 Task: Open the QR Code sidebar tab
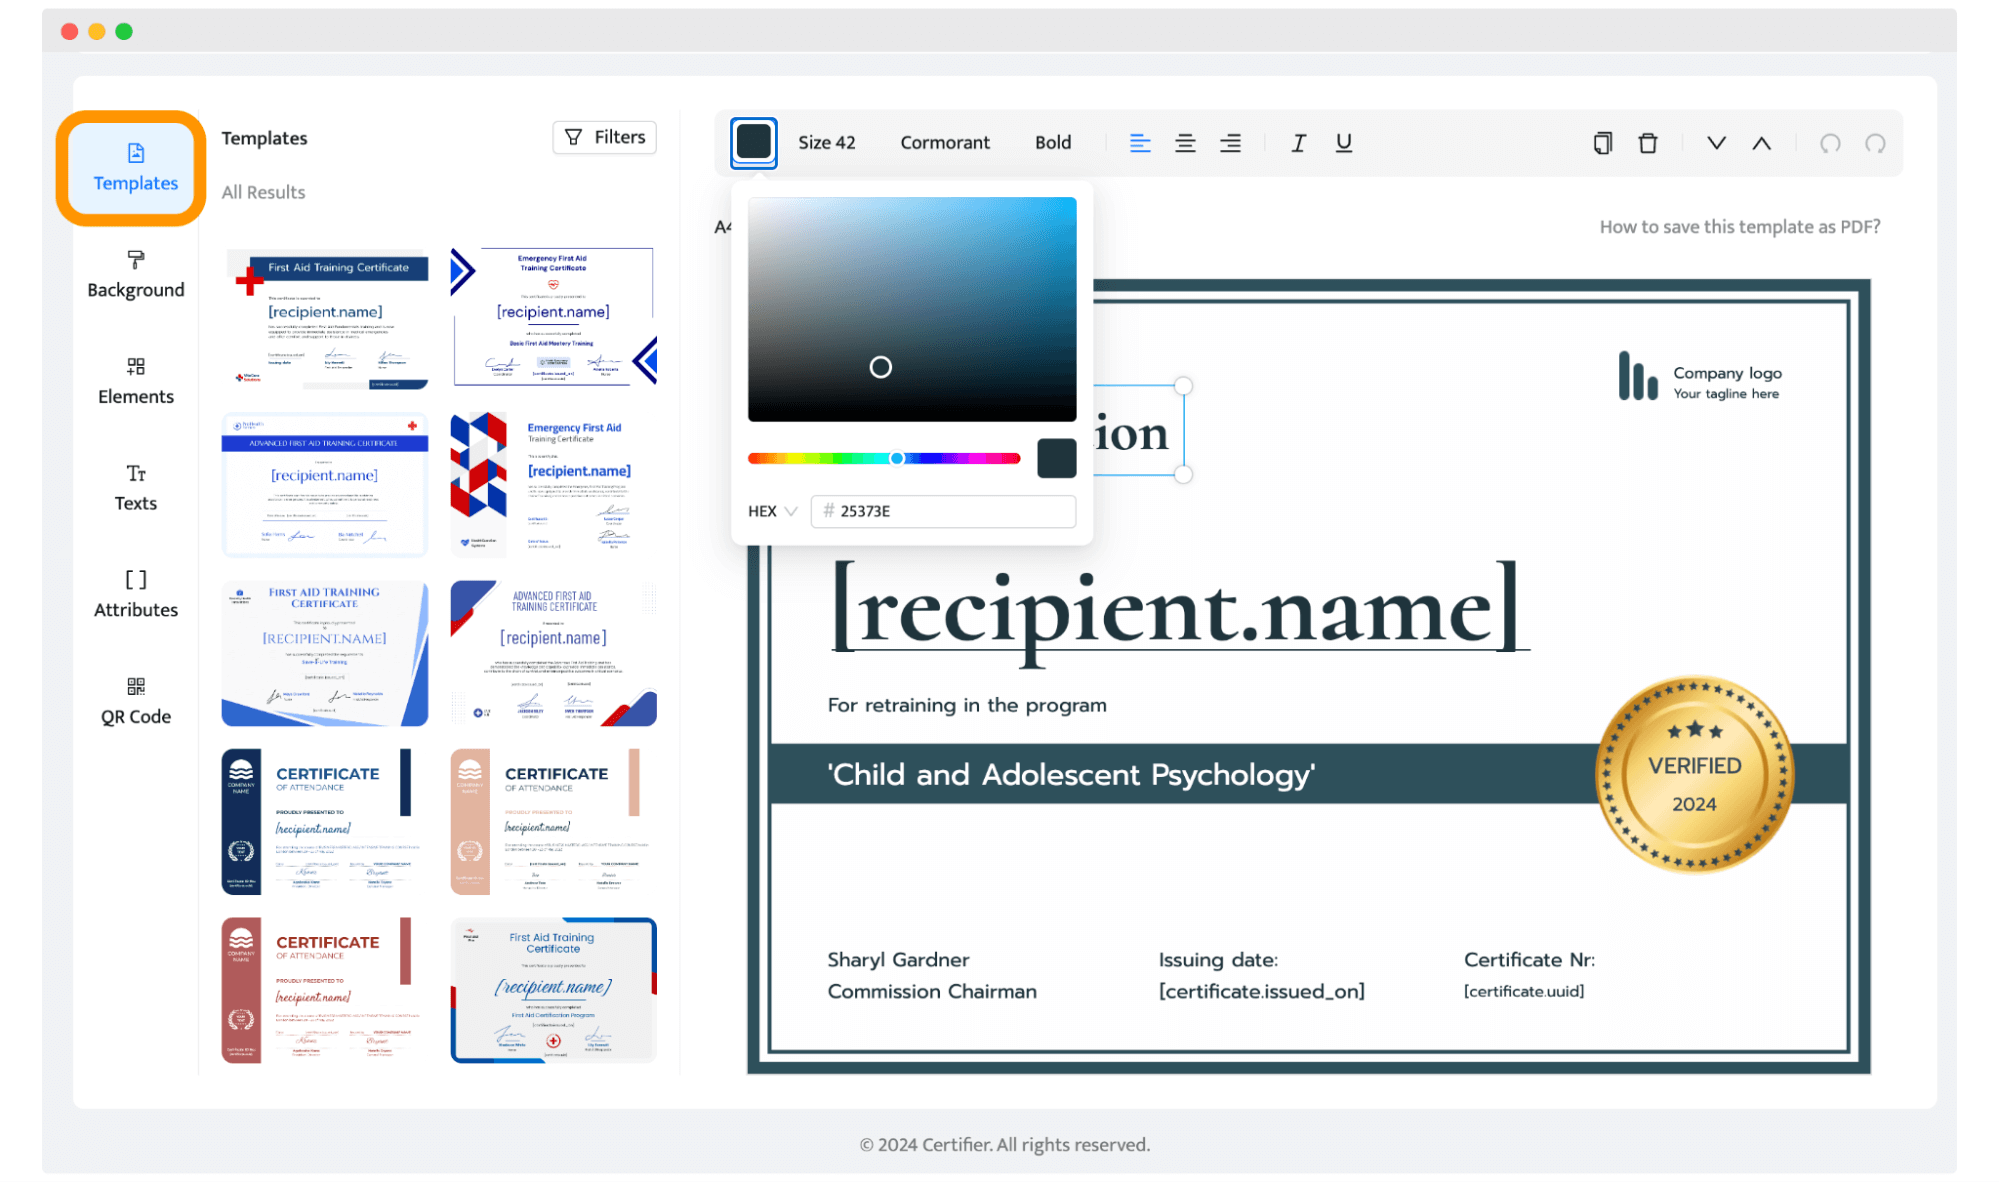point(135,701)
